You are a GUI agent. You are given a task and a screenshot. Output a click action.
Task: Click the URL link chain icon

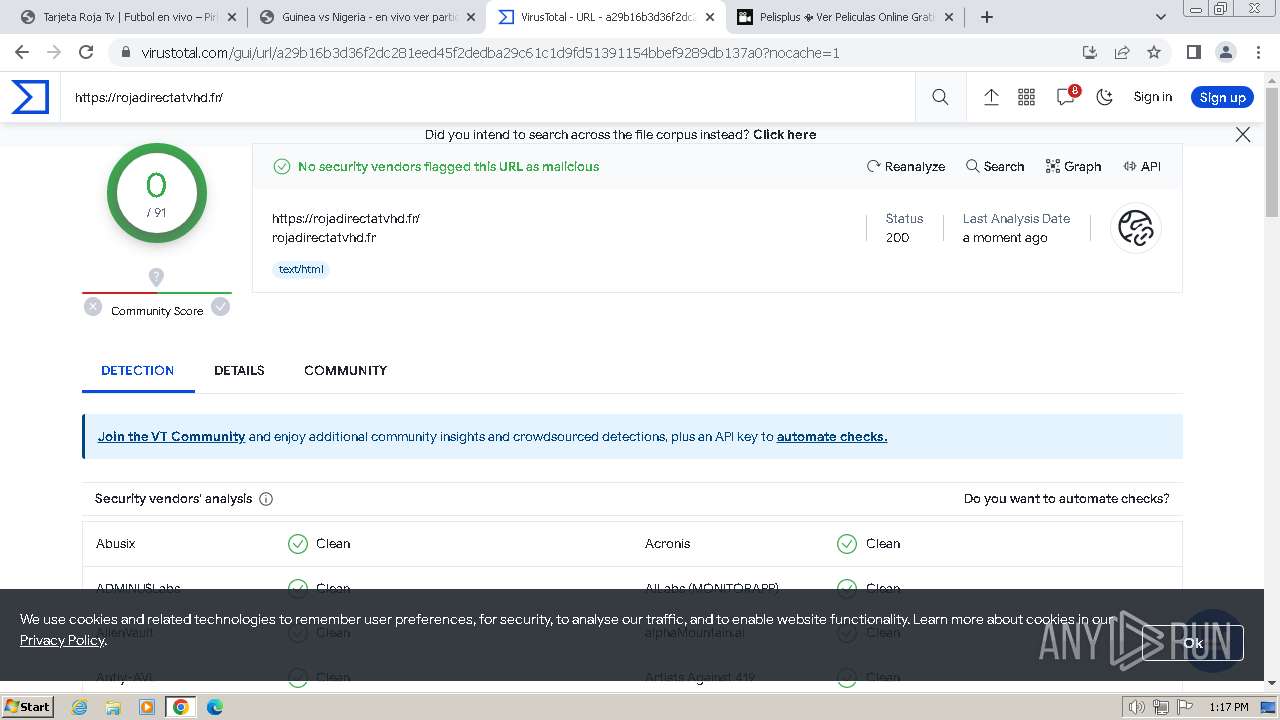point(1135,228)
